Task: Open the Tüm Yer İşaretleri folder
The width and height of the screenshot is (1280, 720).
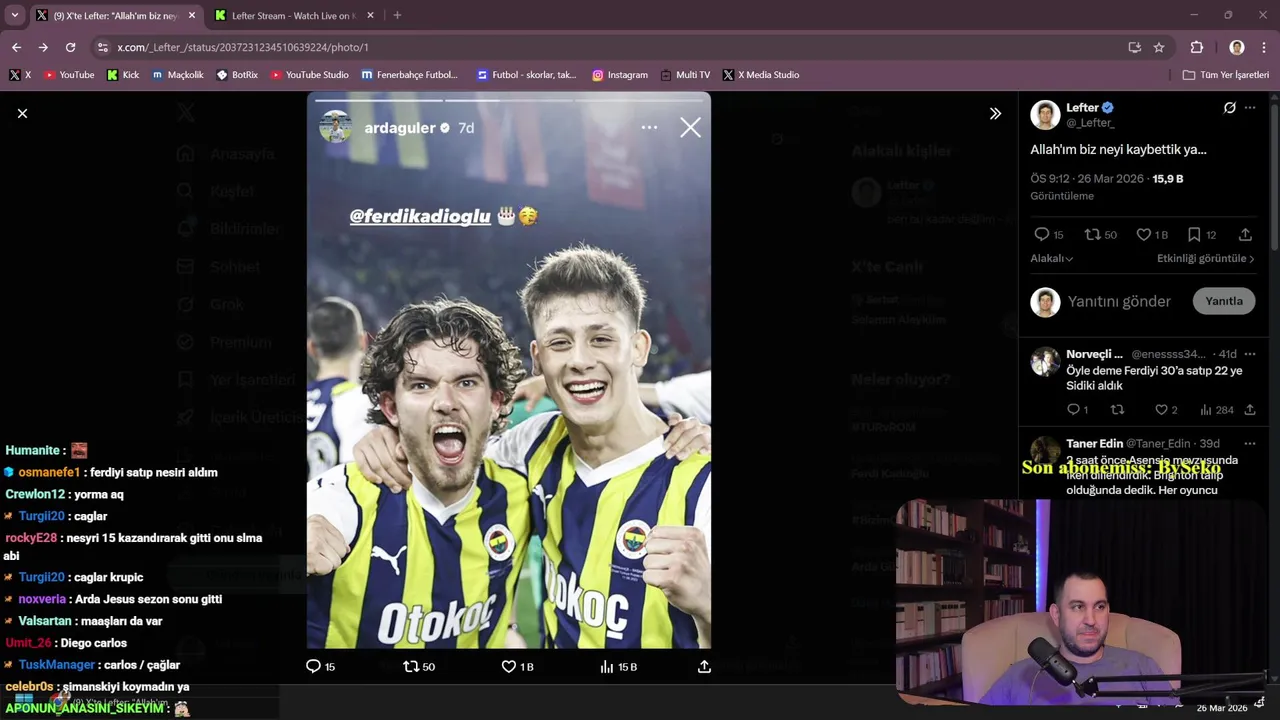Action: point(1226,75)
